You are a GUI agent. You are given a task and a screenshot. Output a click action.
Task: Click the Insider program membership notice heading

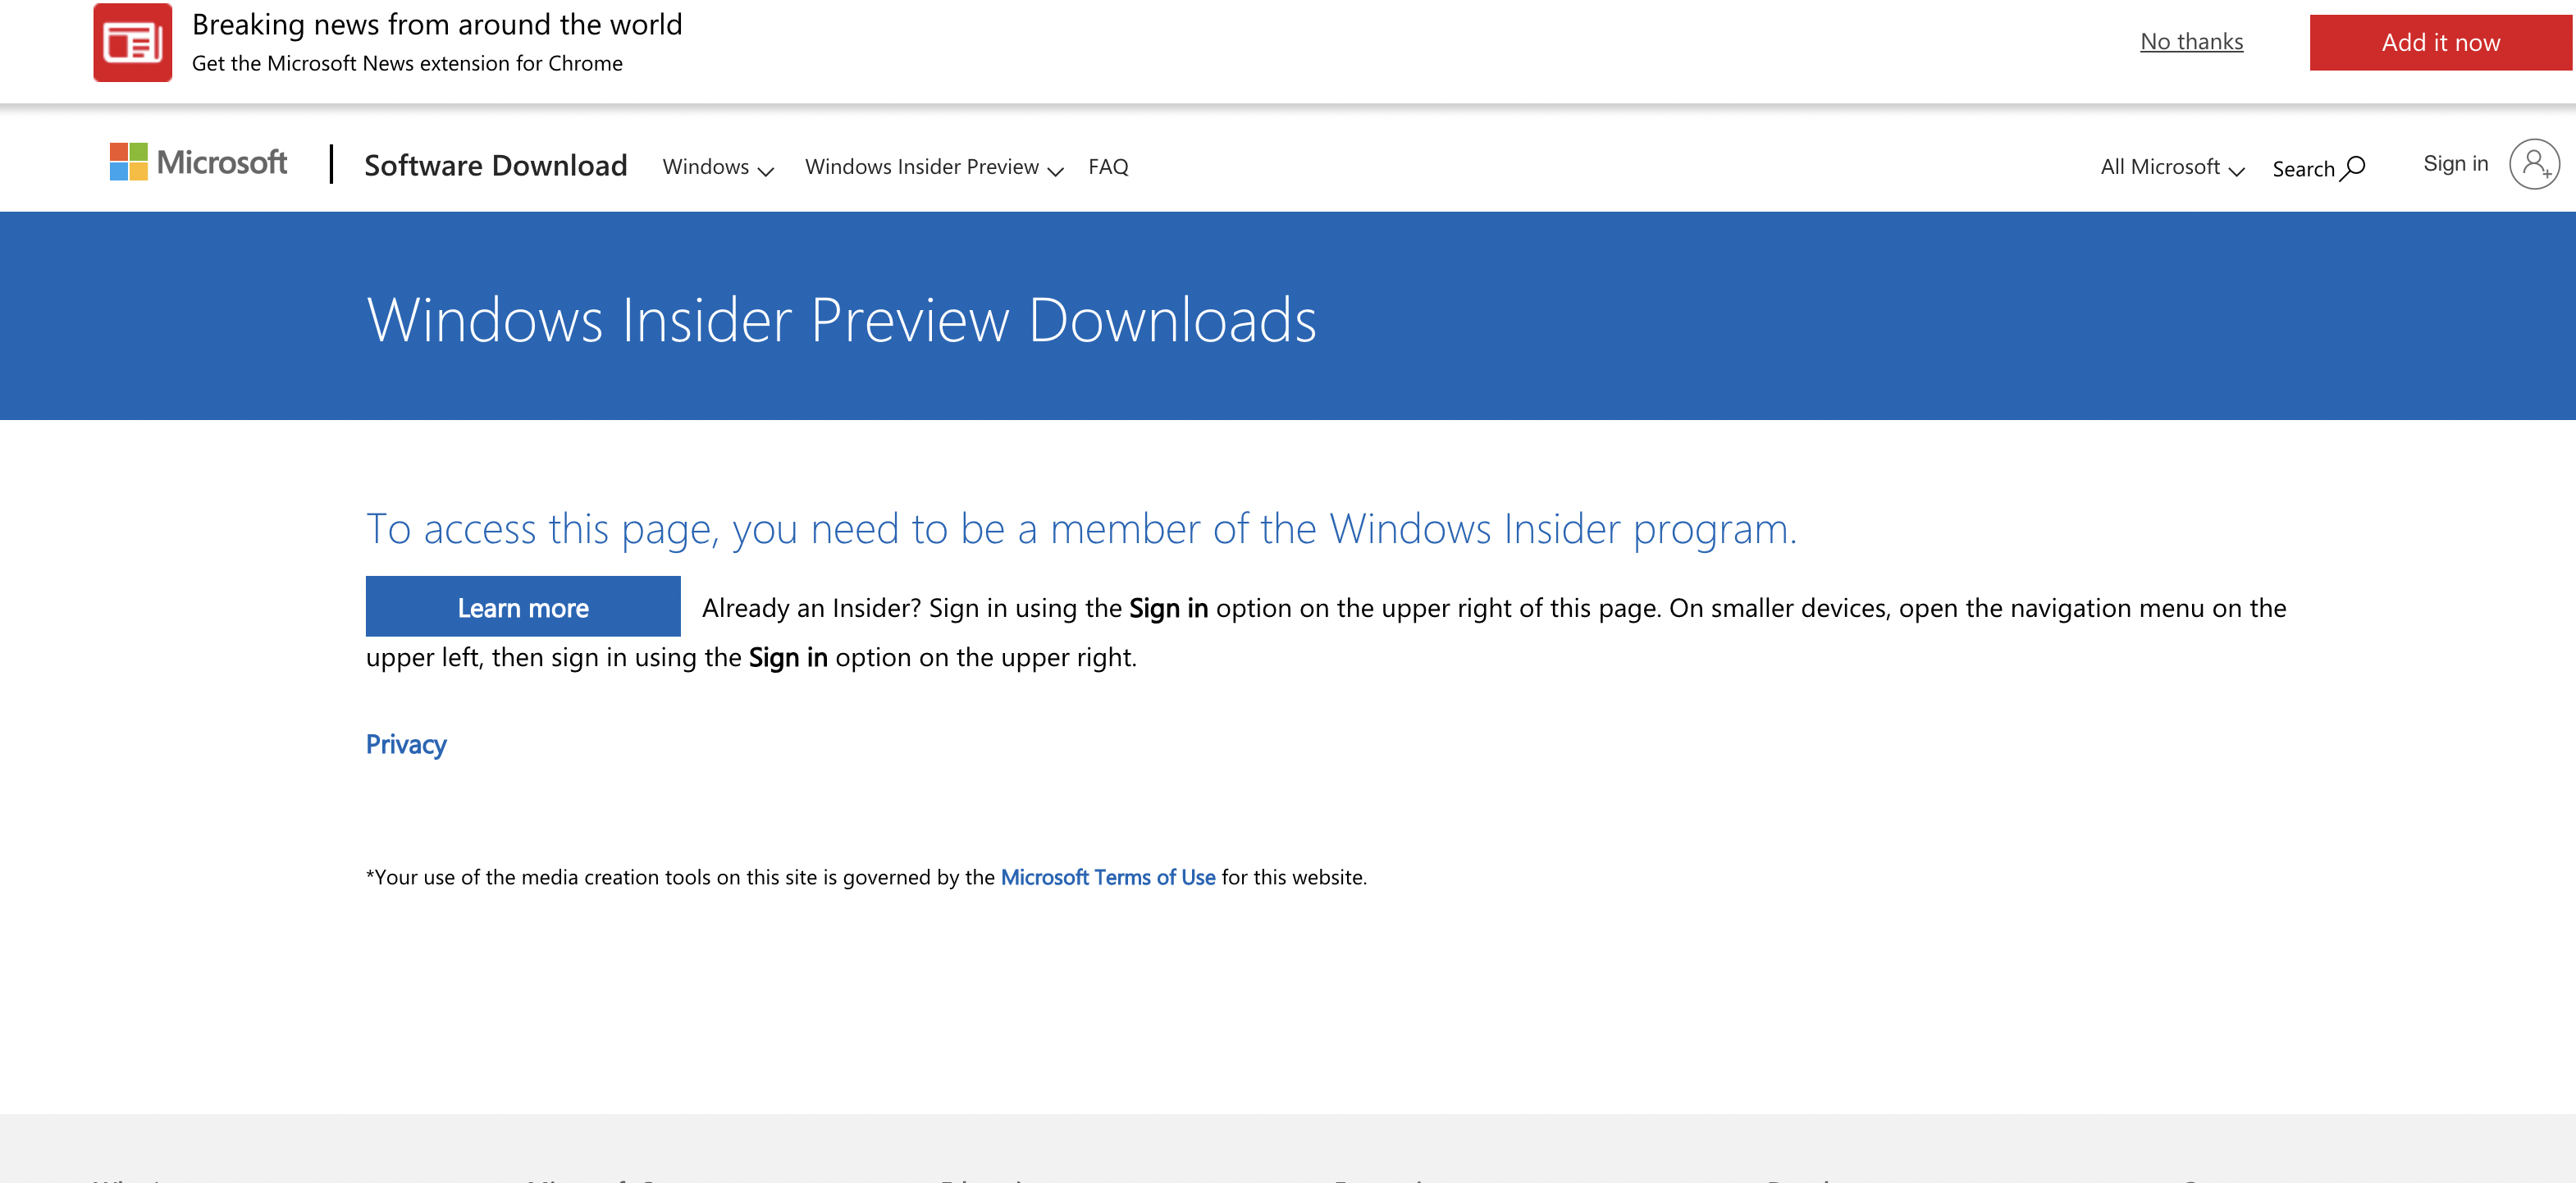[1081, 528]
